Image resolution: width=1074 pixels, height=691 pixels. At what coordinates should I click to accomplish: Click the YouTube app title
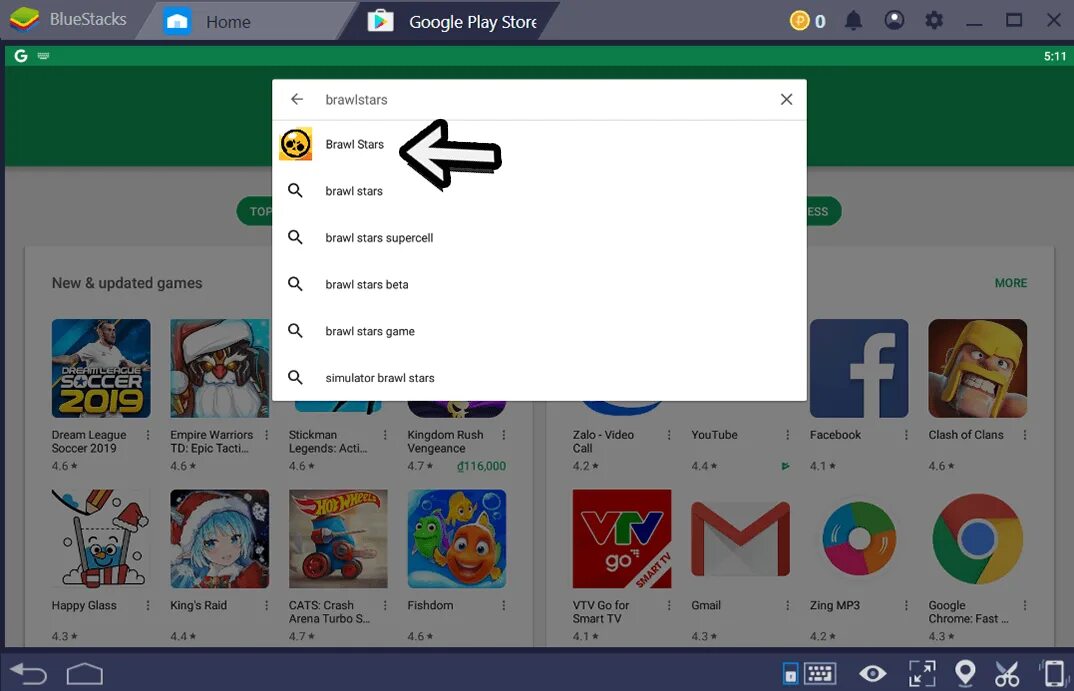click(714, 435)
